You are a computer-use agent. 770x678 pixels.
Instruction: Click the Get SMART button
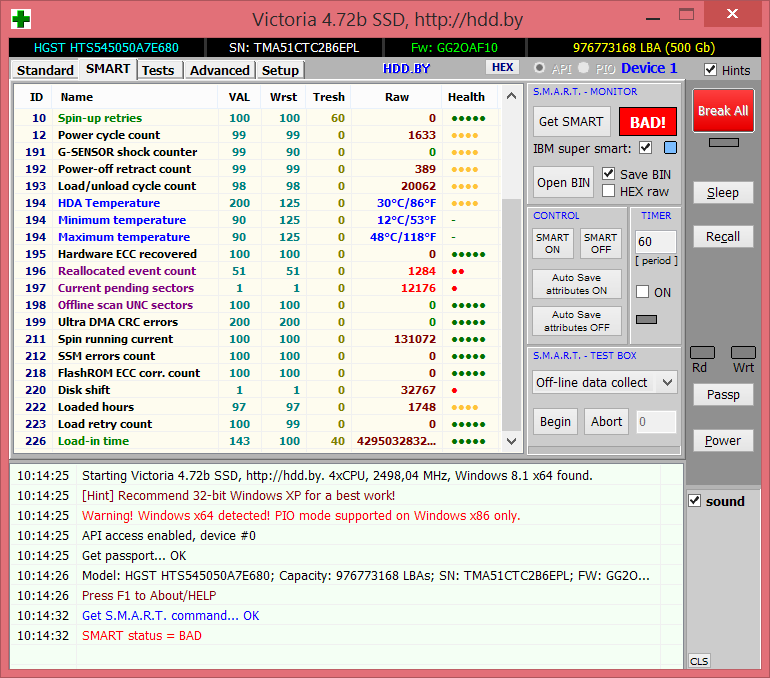pos(571,122)
